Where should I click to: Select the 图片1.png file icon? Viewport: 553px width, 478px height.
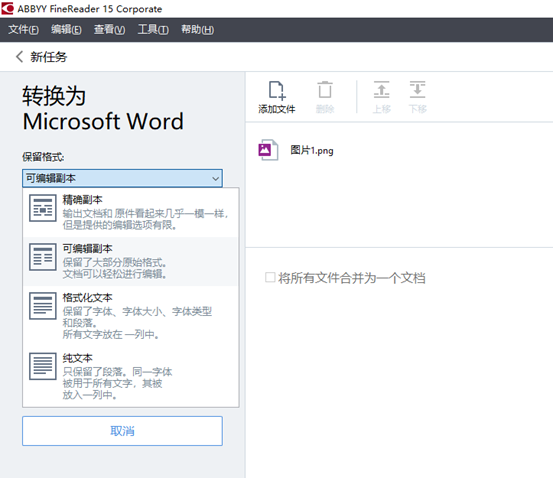268,150
